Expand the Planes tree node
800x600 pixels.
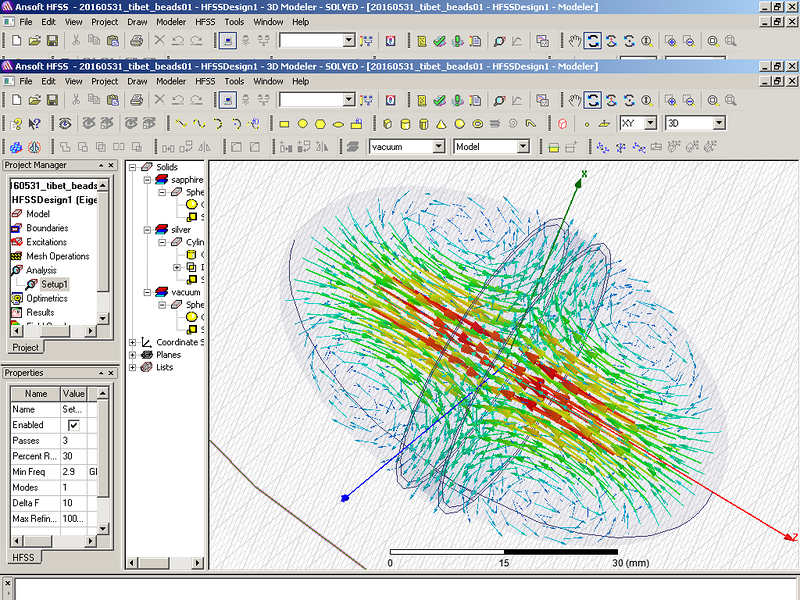pos(133,355)
